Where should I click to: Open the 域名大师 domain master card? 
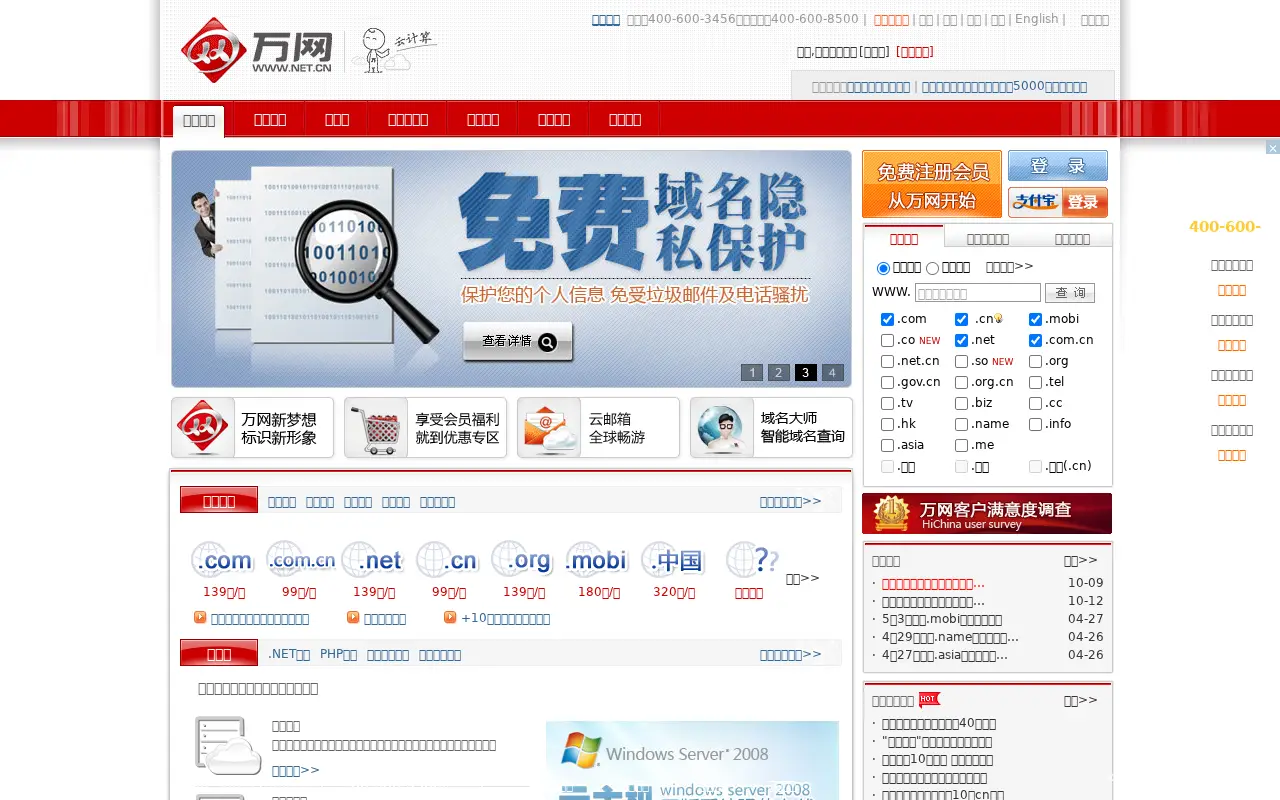(x=771, y=428)
